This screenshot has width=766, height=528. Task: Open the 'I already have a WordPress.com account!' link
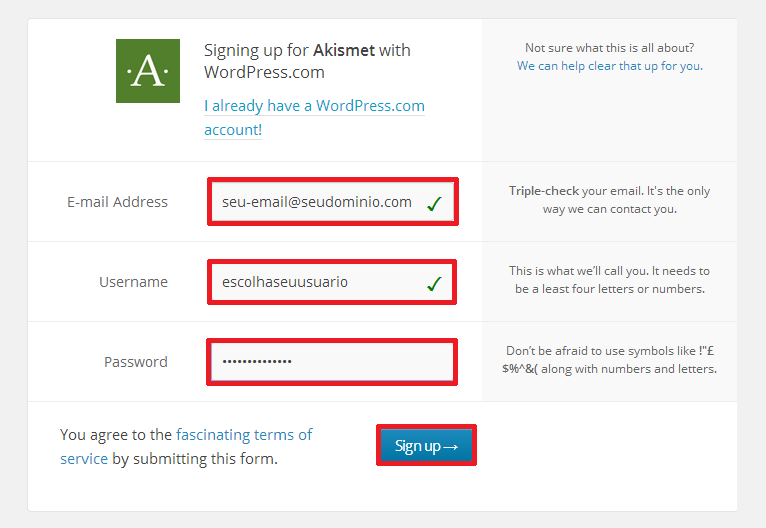click(x=314, y=118)
